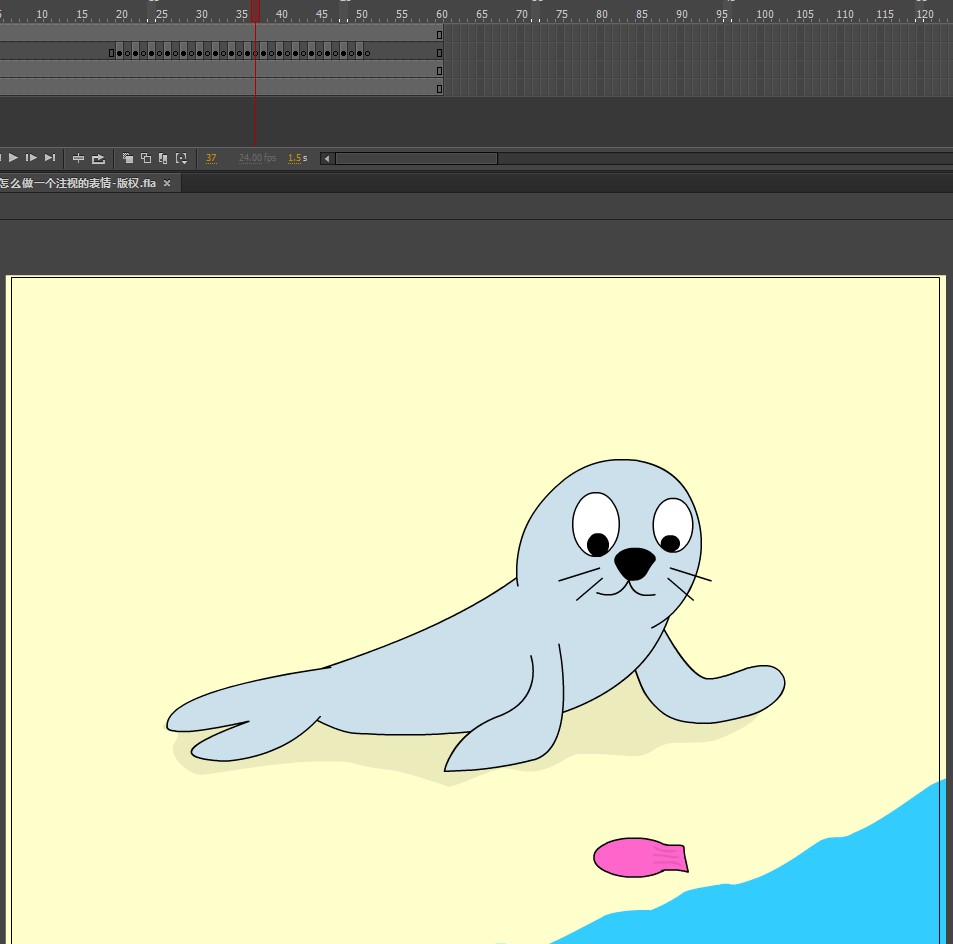
Task: Click the red playhead at frame 37
Action: pos(255,12)
